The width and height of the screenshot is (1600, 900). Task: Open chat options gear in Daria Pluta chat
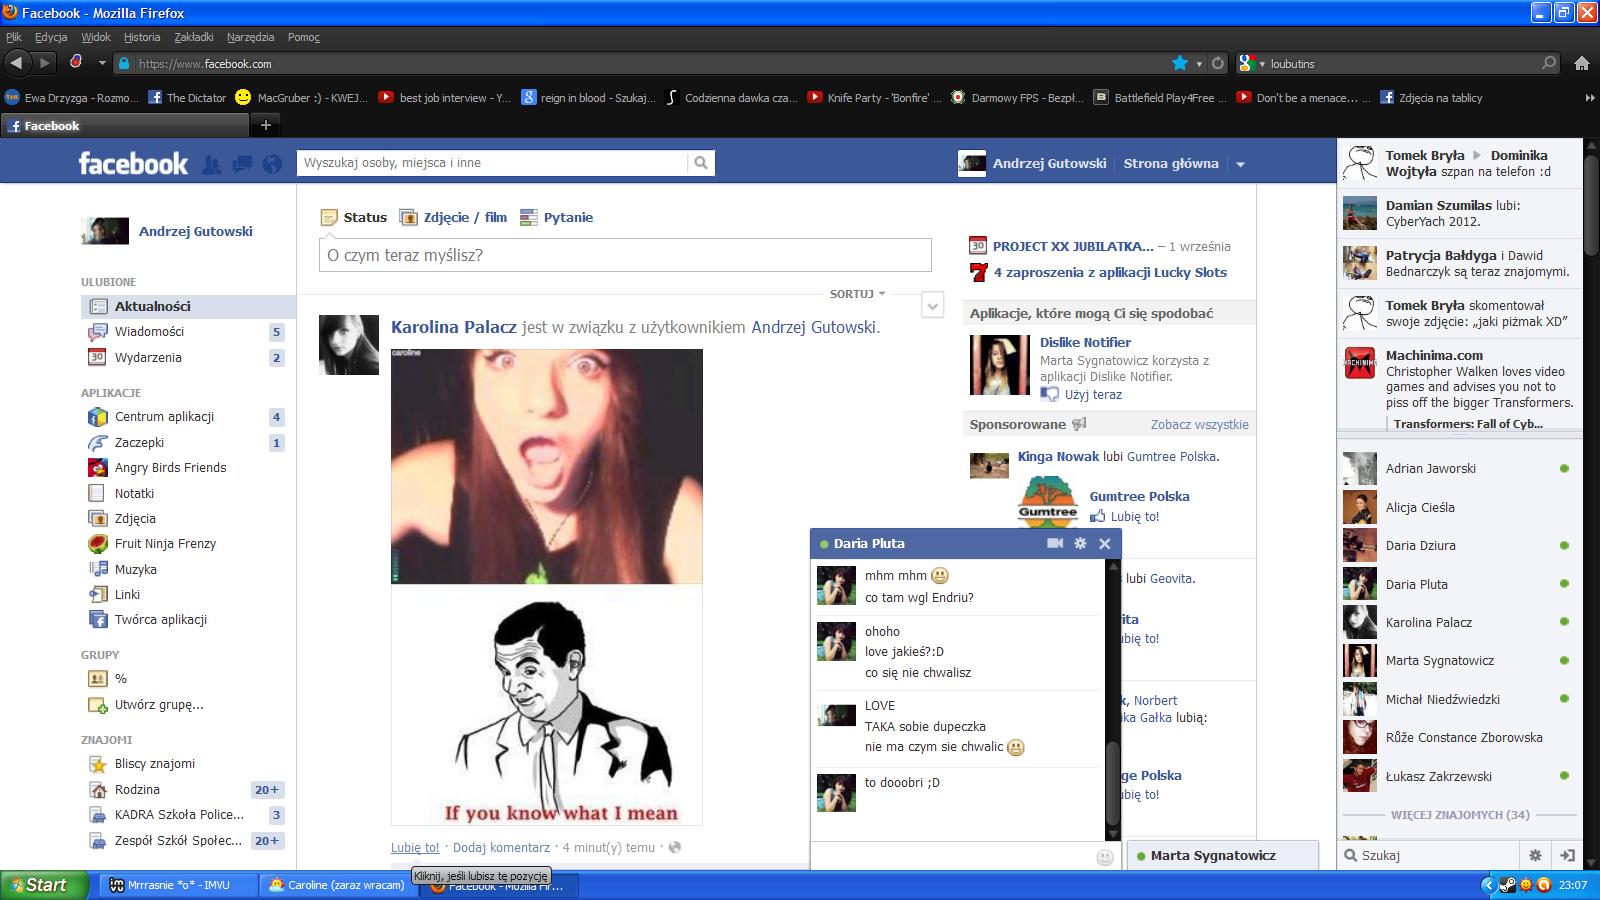coord(1080,543)
